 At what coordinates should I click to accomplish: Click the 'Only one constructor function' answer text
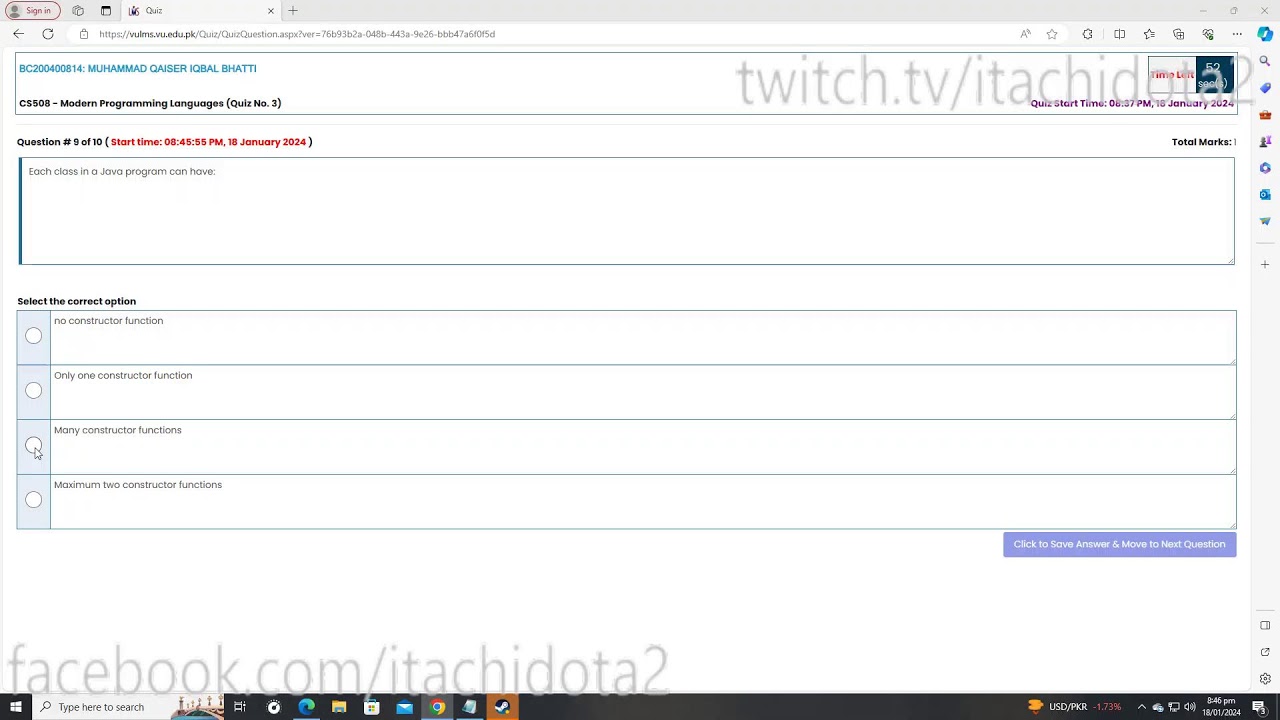pos(123,376)
